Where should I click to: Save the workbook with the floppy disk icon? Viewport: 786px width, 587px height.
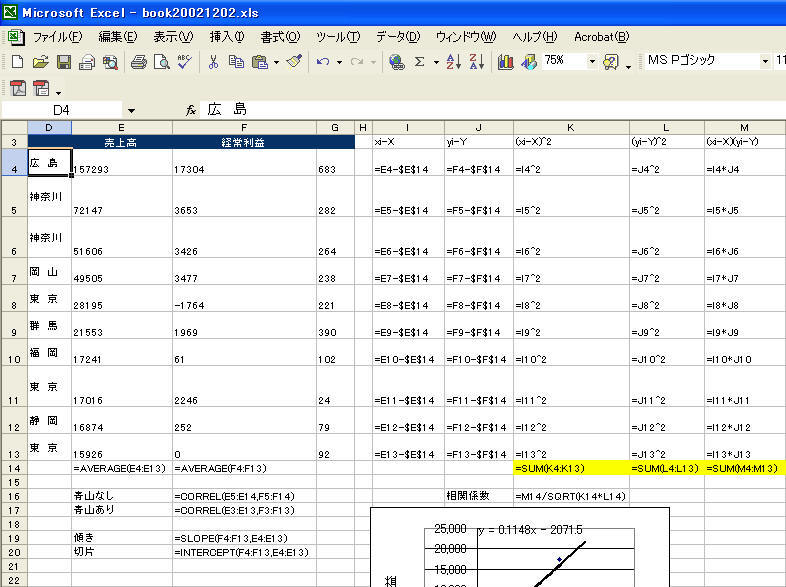pos(63,62)
